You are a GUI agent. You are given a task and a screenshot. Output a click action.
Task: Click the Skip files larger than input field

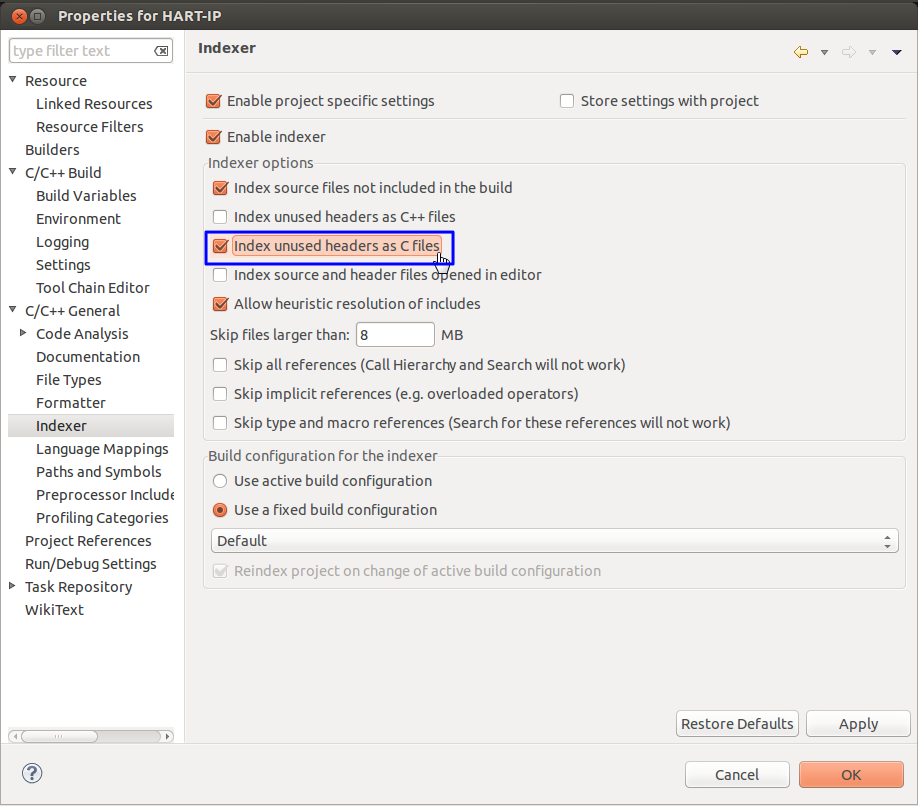coord(395,334)
